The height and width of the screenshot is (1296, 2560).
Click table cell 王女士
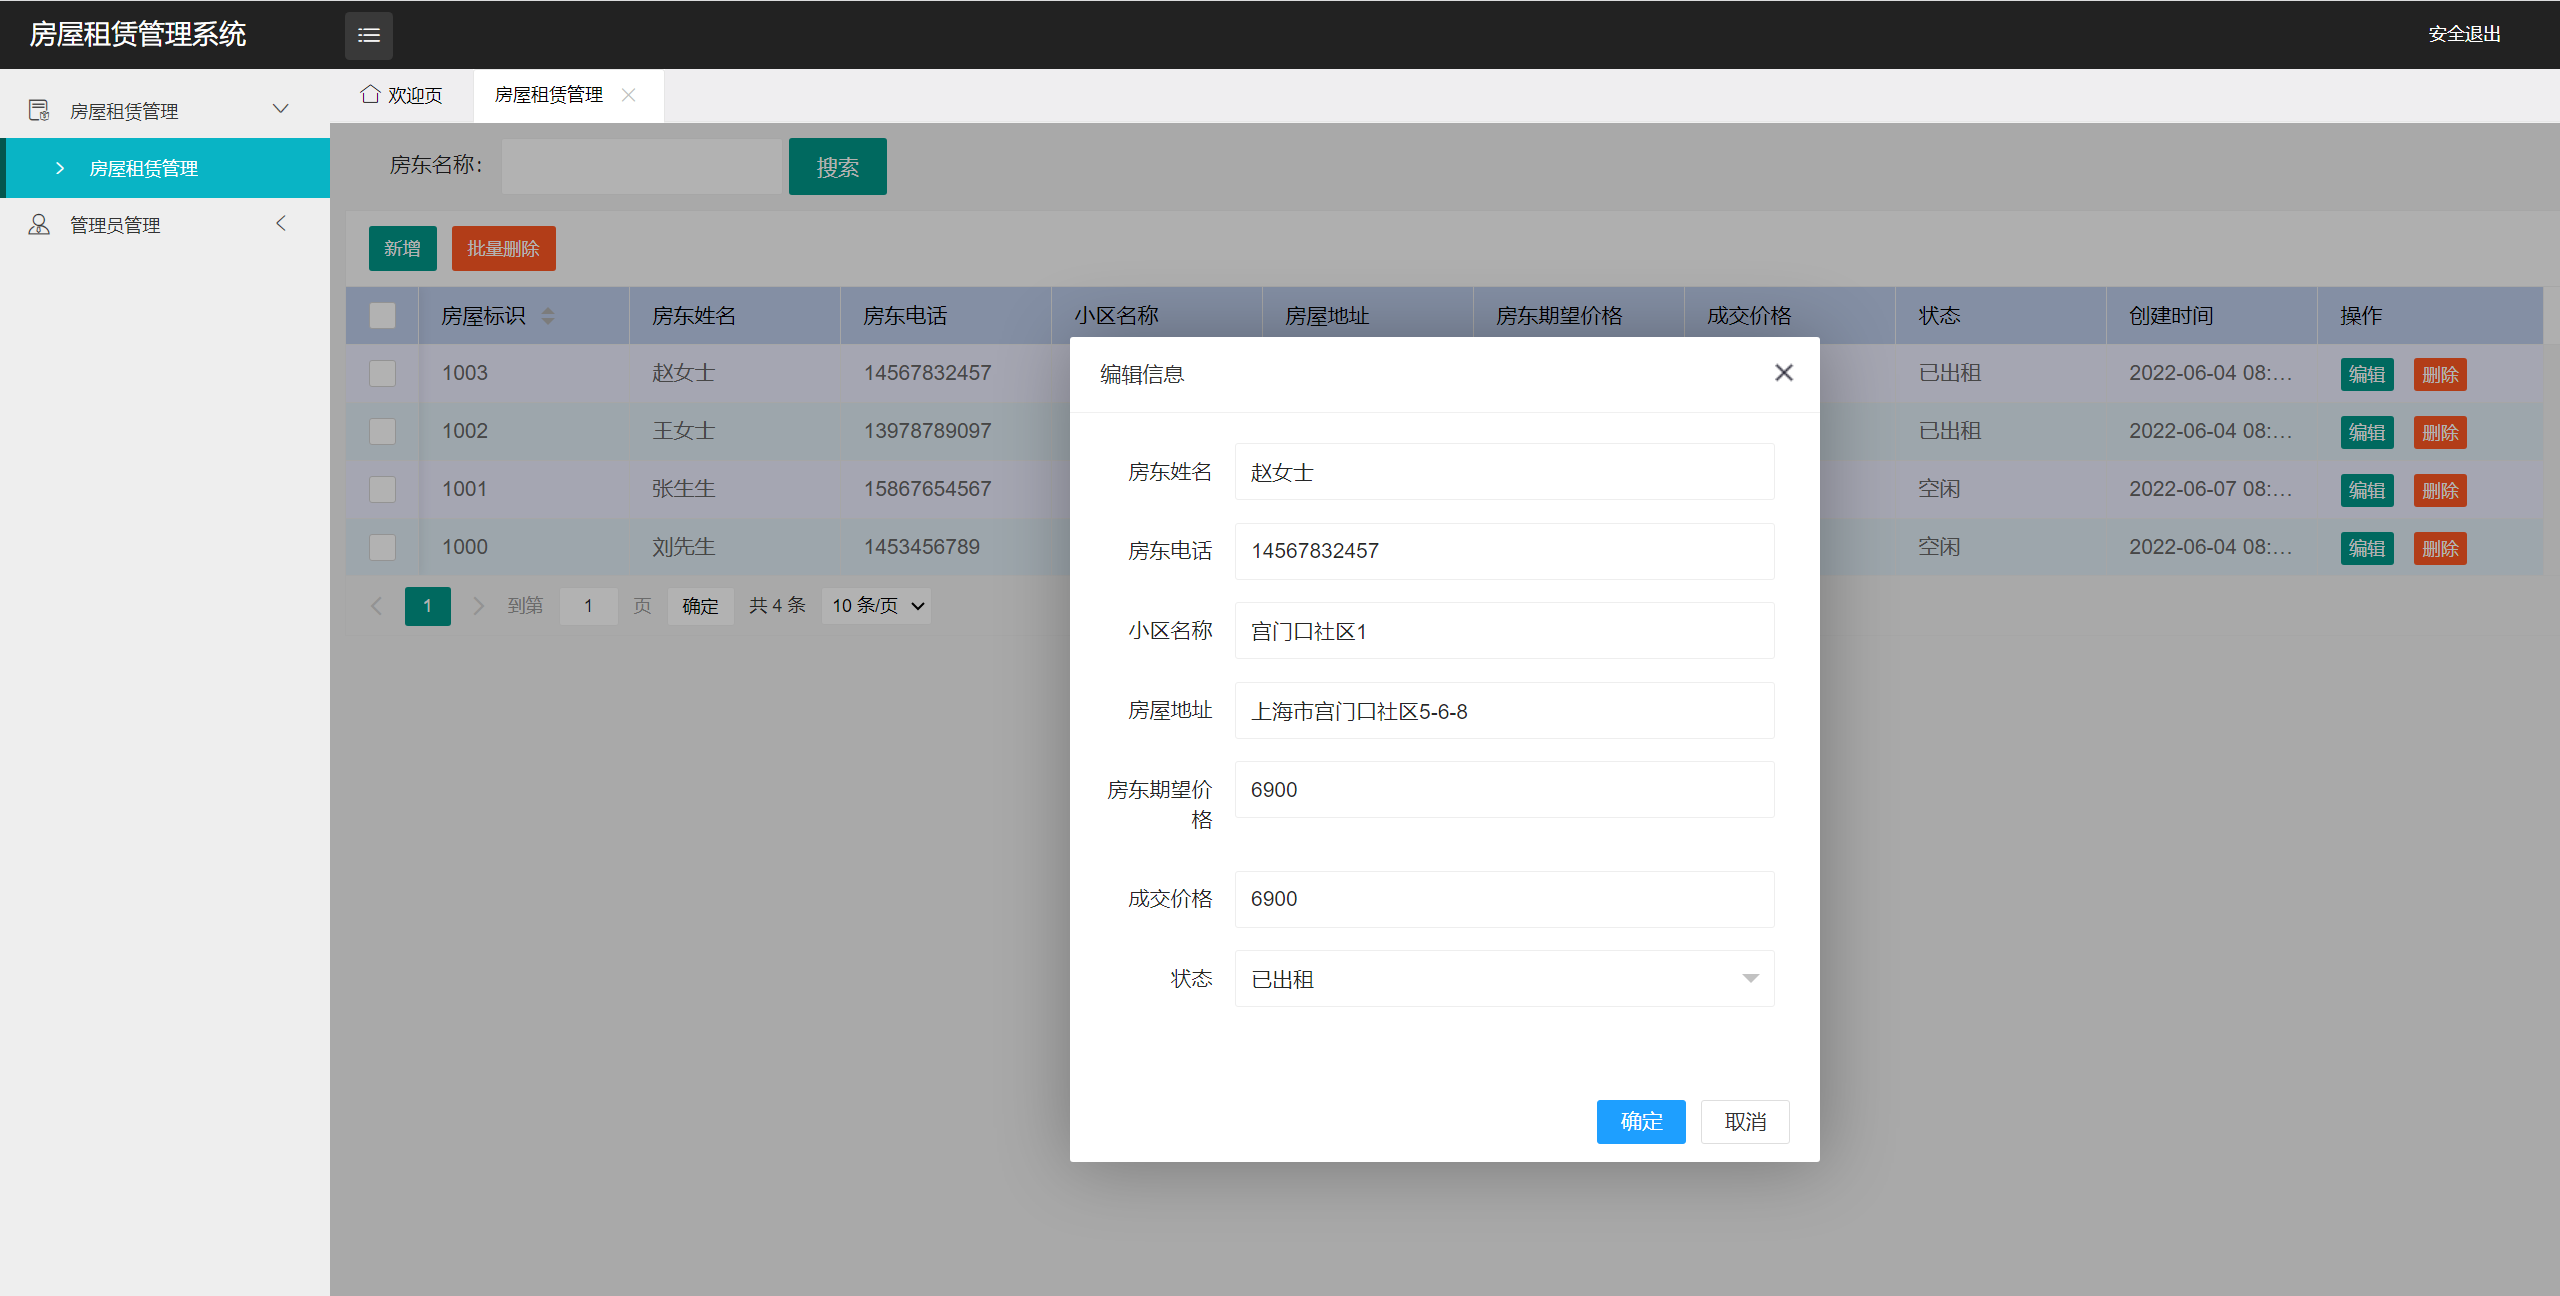pyautogui.click(x=684, y=431)
